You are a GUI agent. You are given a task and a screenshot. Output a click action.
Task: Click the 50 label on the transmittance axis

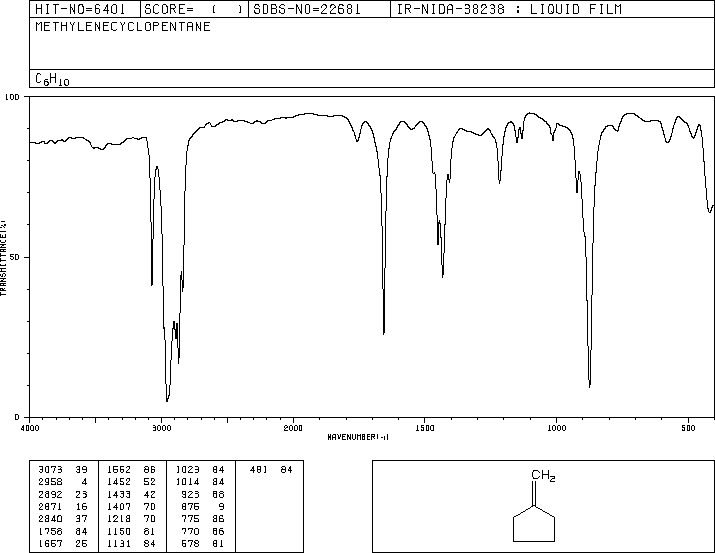point(15,257)
